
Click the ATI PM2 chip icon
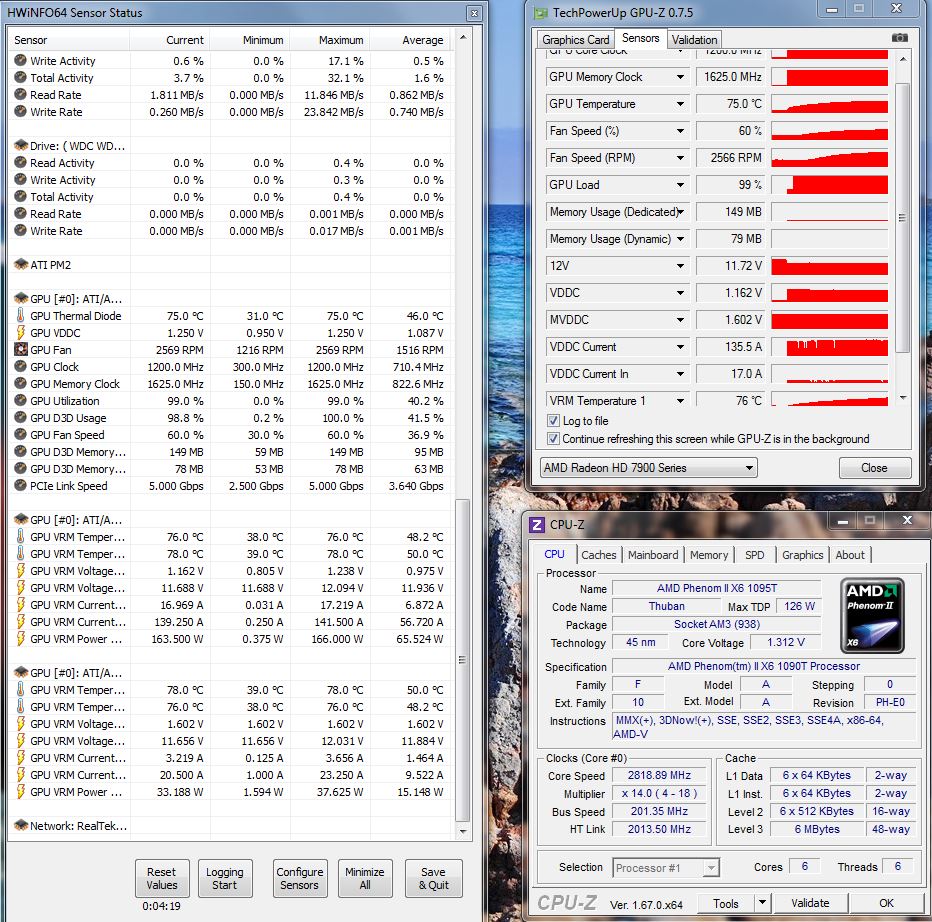pos(21,265)
